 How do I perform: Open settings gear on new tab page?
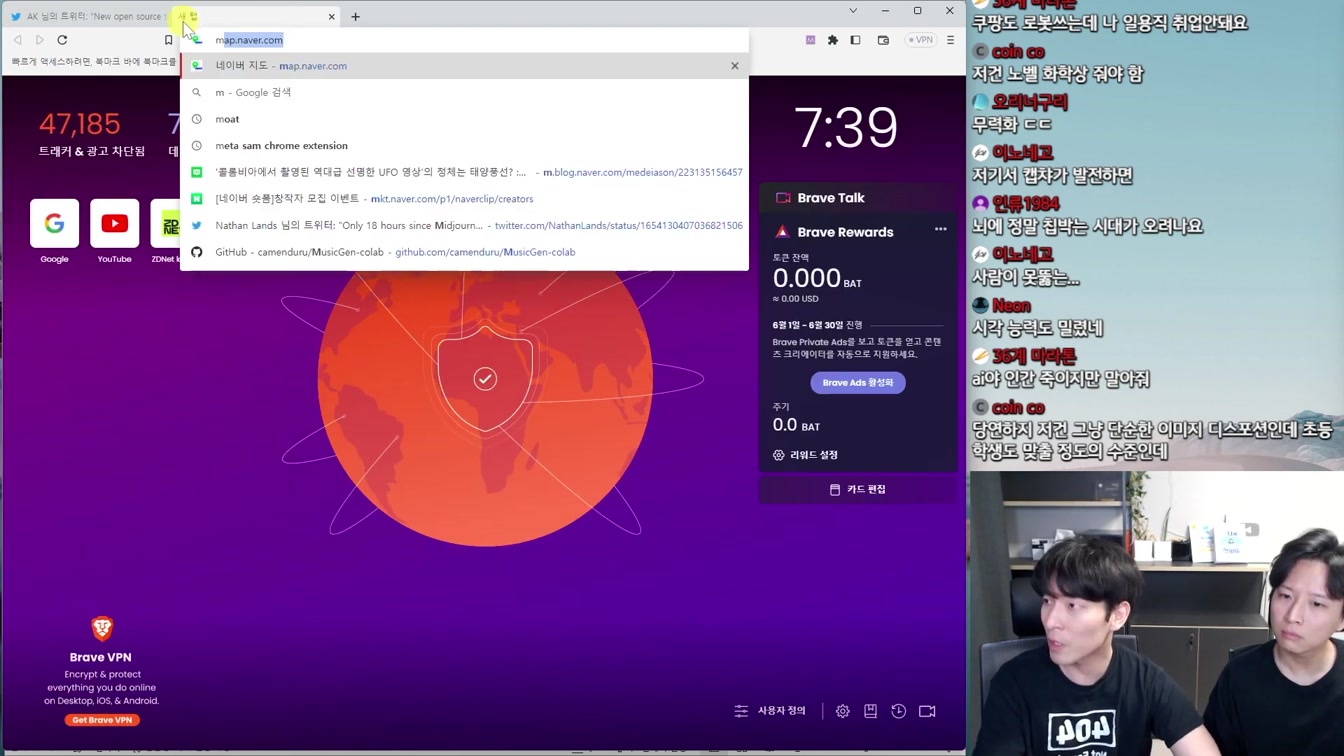point(843,711)
